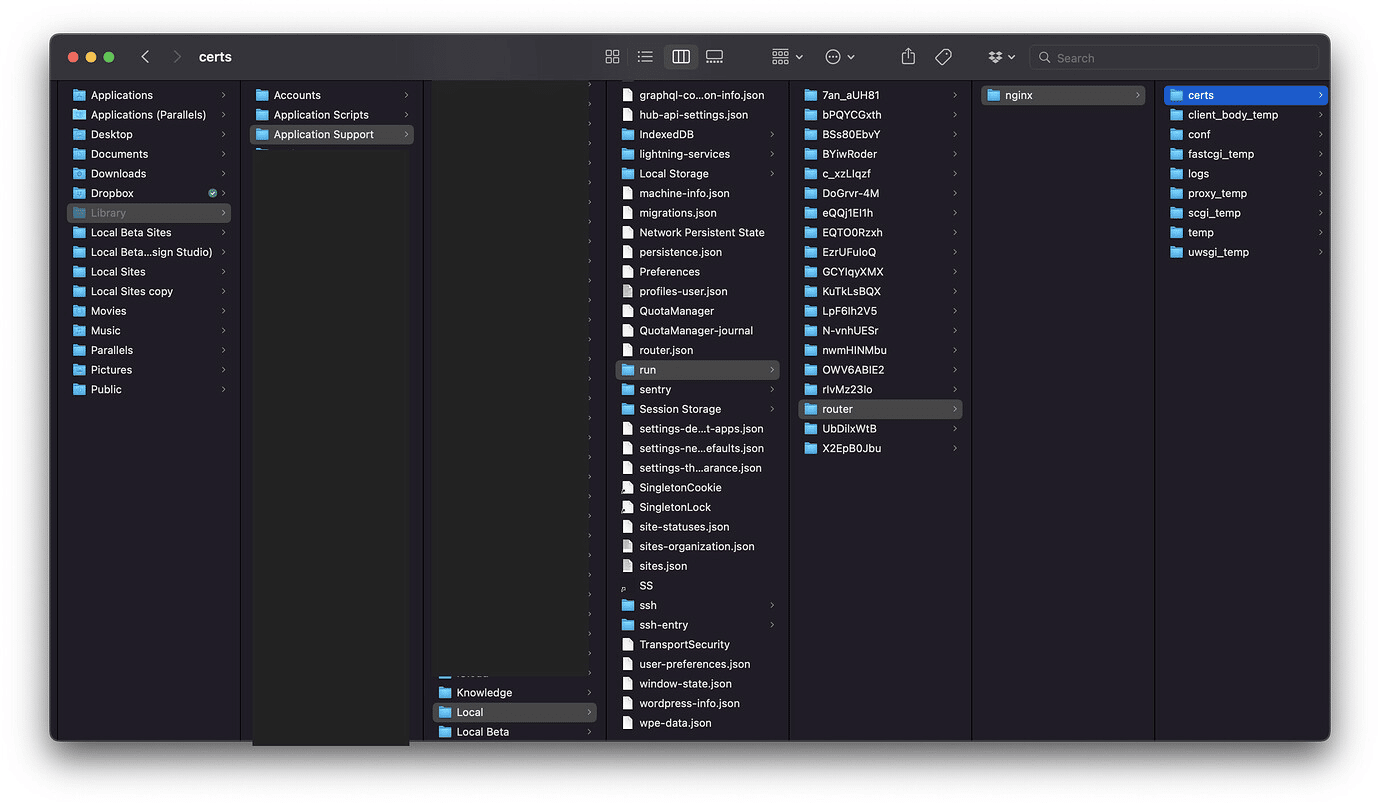Go back with the toolbar back arrow
The image size is (1380, 806).
(145, 57)
